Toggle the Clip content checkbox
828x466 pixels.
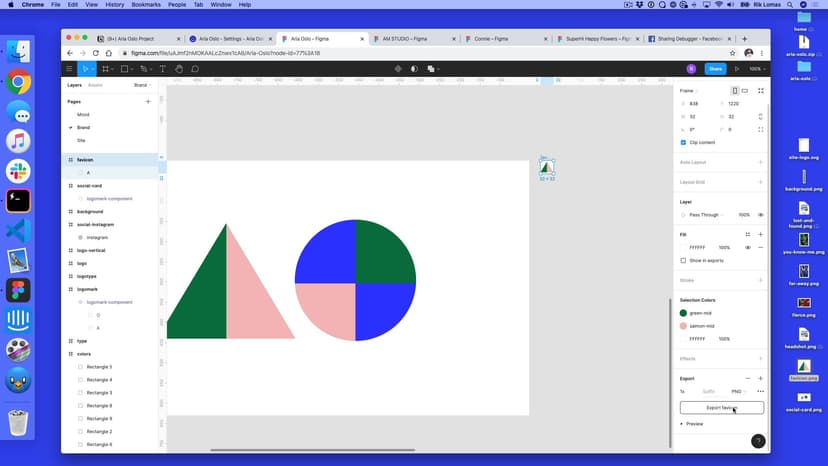[683, 142]
